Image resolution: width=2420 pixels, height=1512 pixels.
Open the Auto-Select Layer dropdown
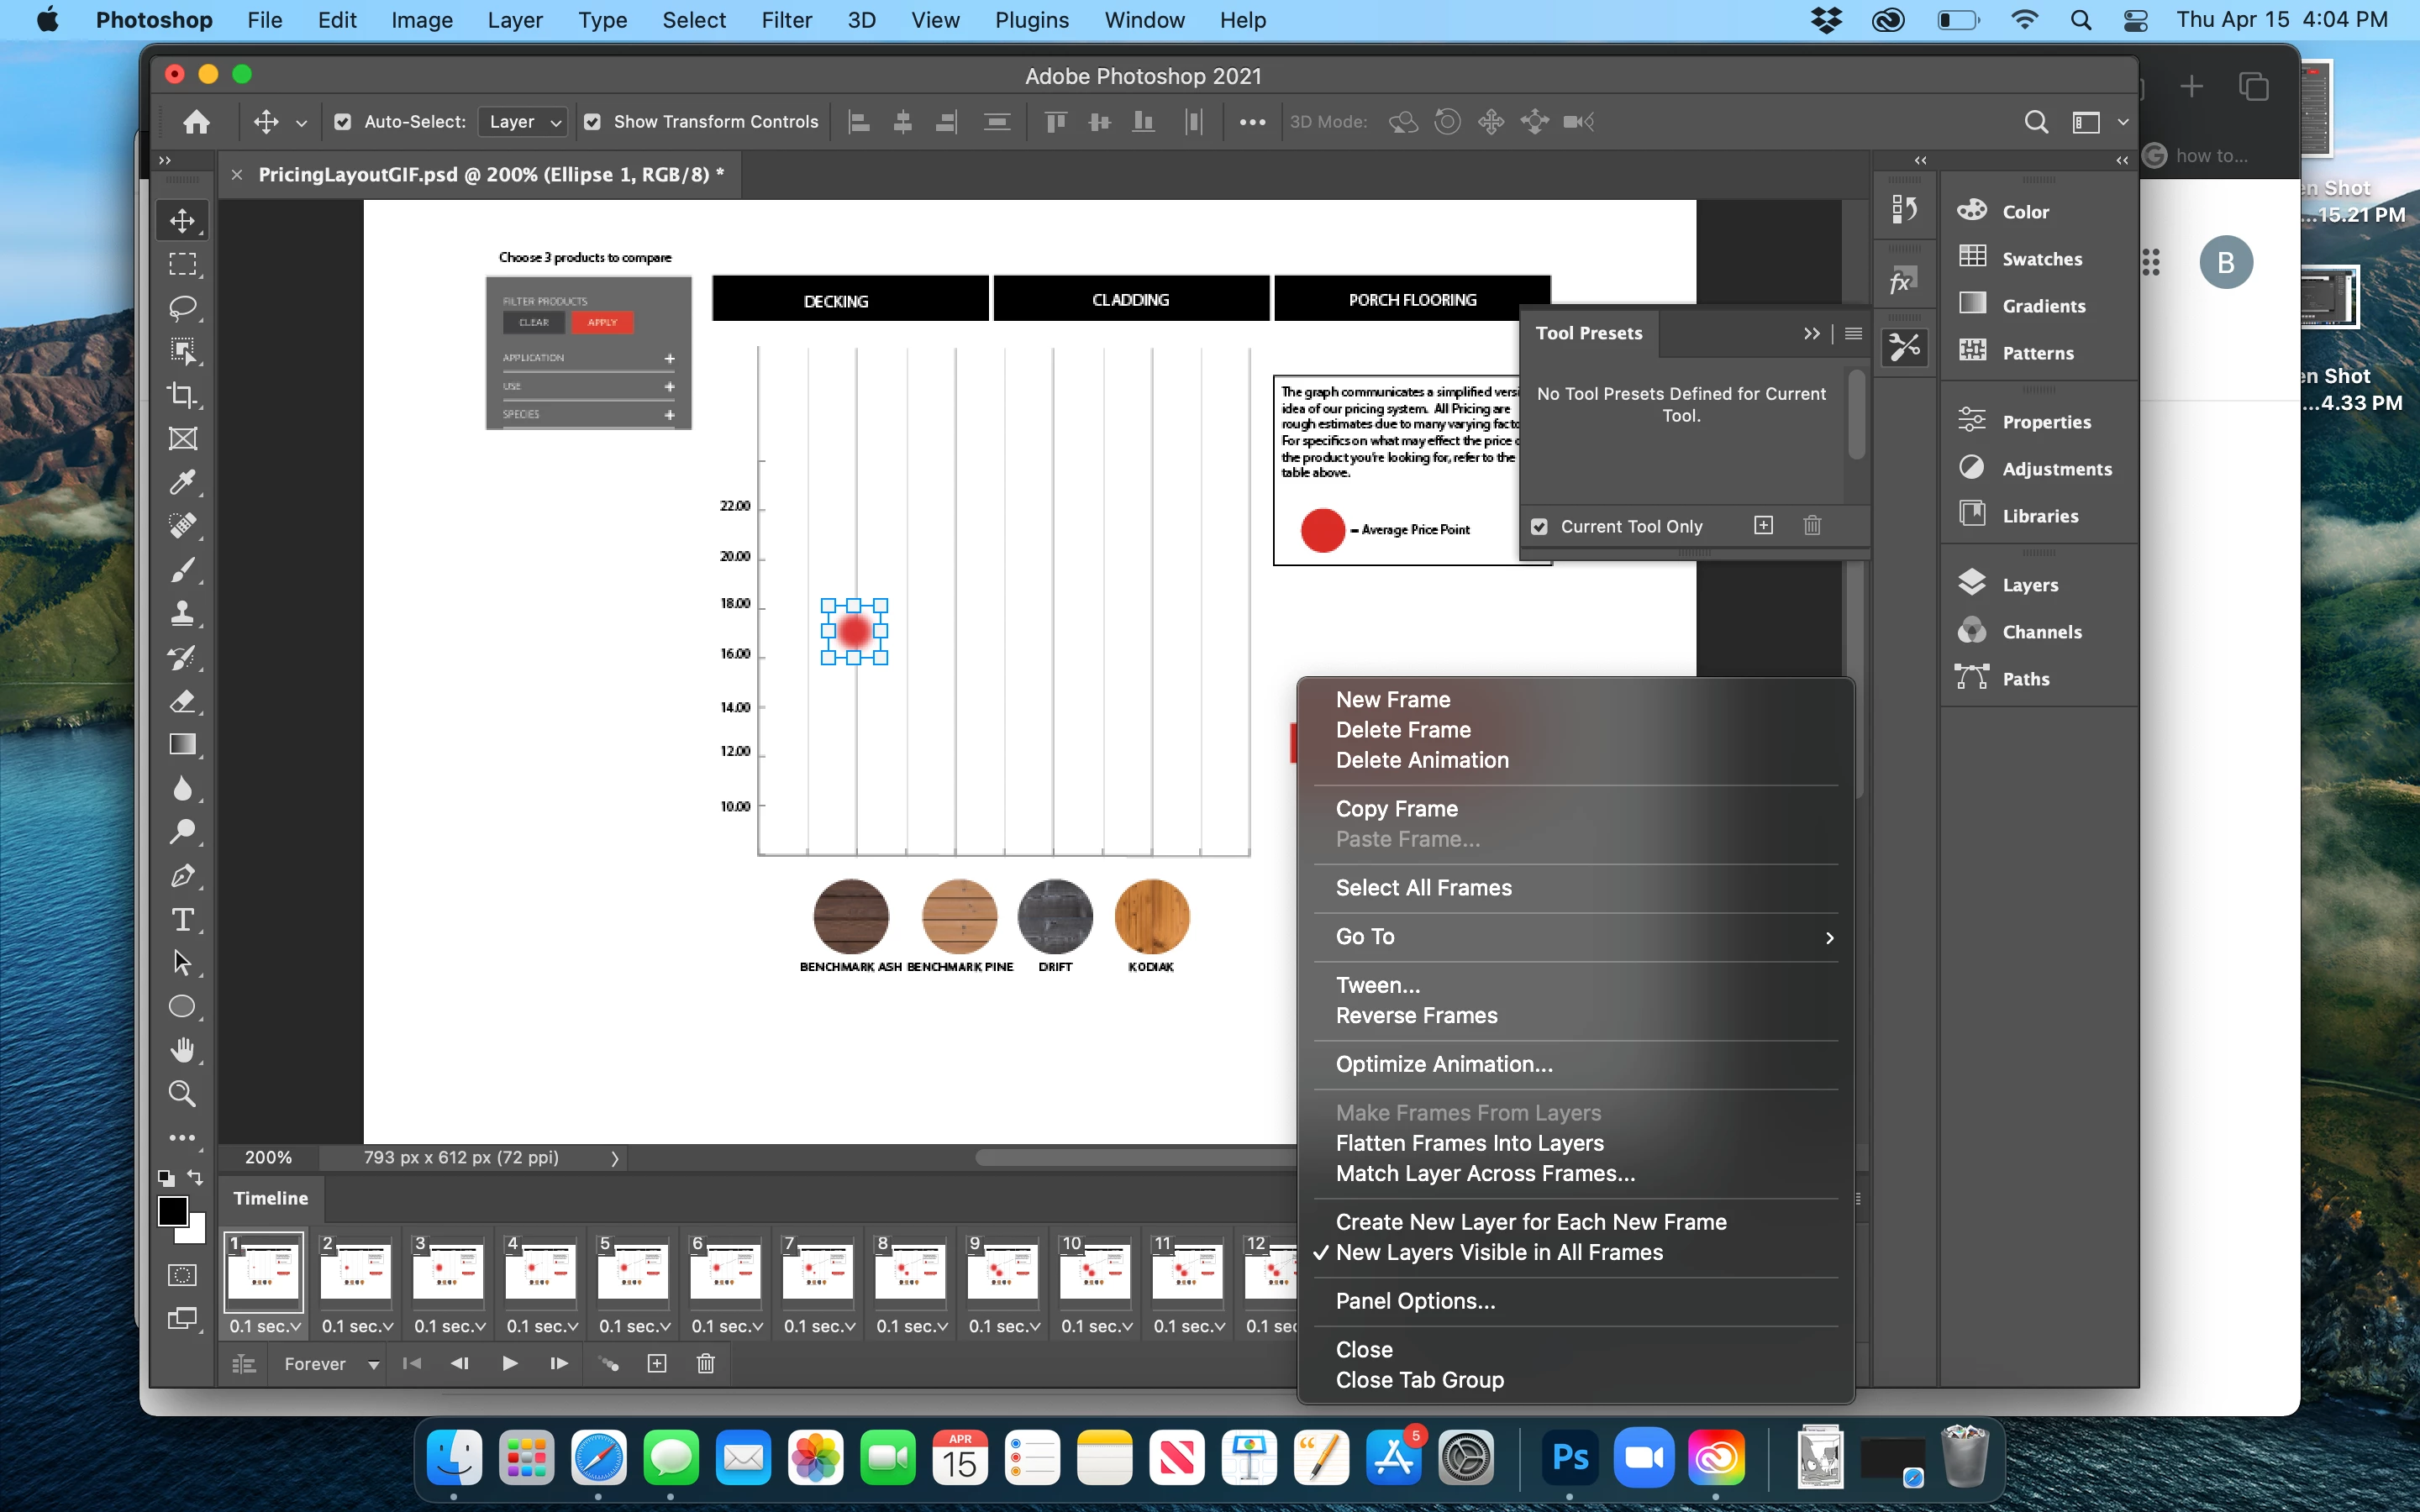(524, 122)
